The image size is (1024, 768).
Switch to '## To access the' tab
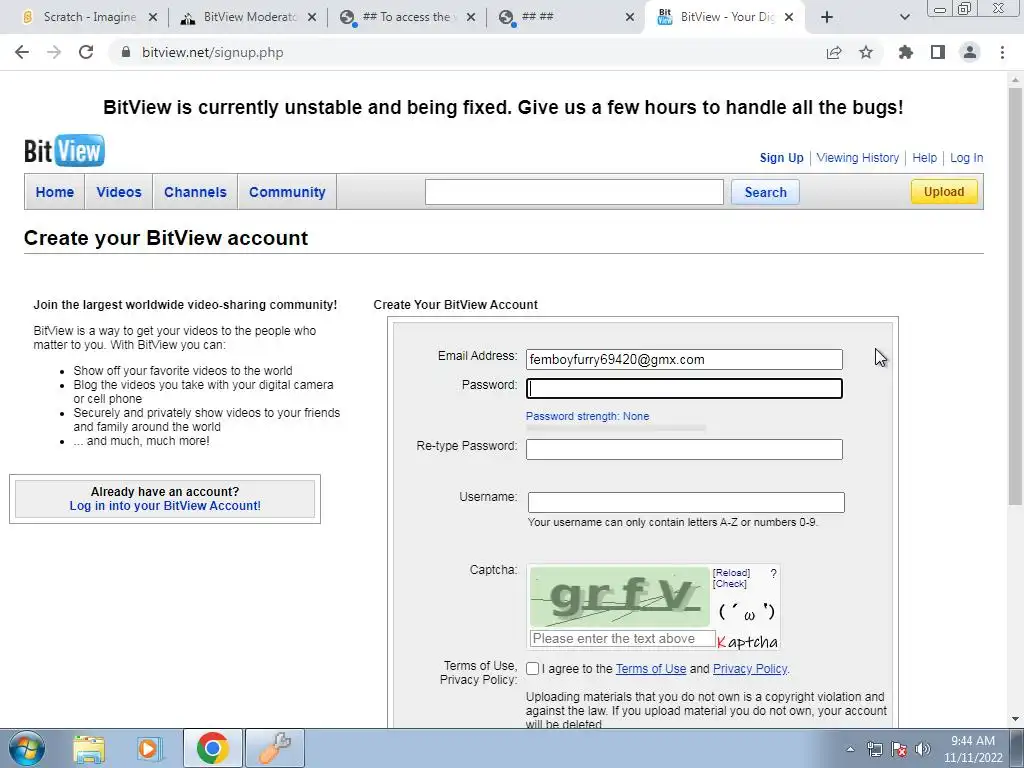(406, 17)
